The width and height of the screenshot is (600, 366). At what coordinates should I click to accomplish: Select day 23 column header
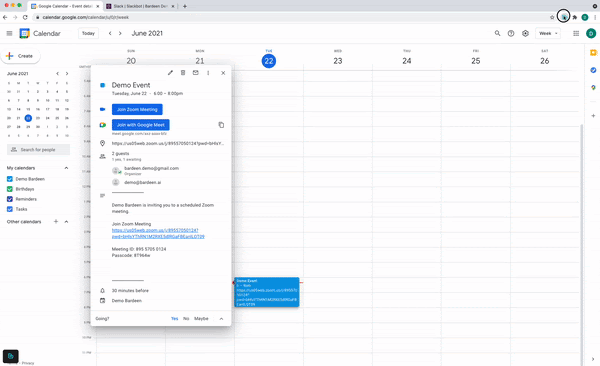point(338,61)
